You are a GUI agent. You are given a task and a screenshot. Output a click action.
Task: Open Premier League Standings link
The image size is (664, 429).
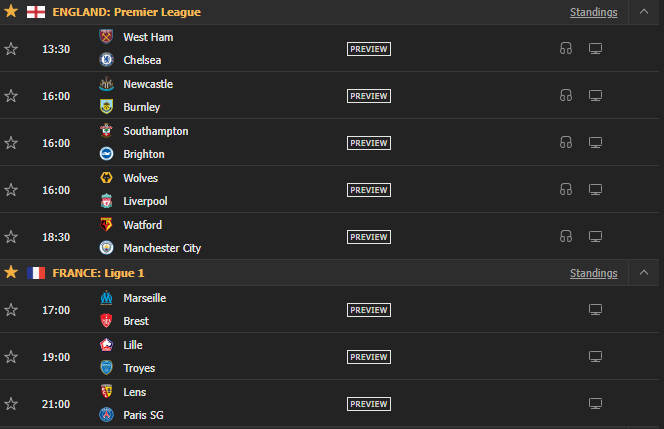[x=593, y=13]
